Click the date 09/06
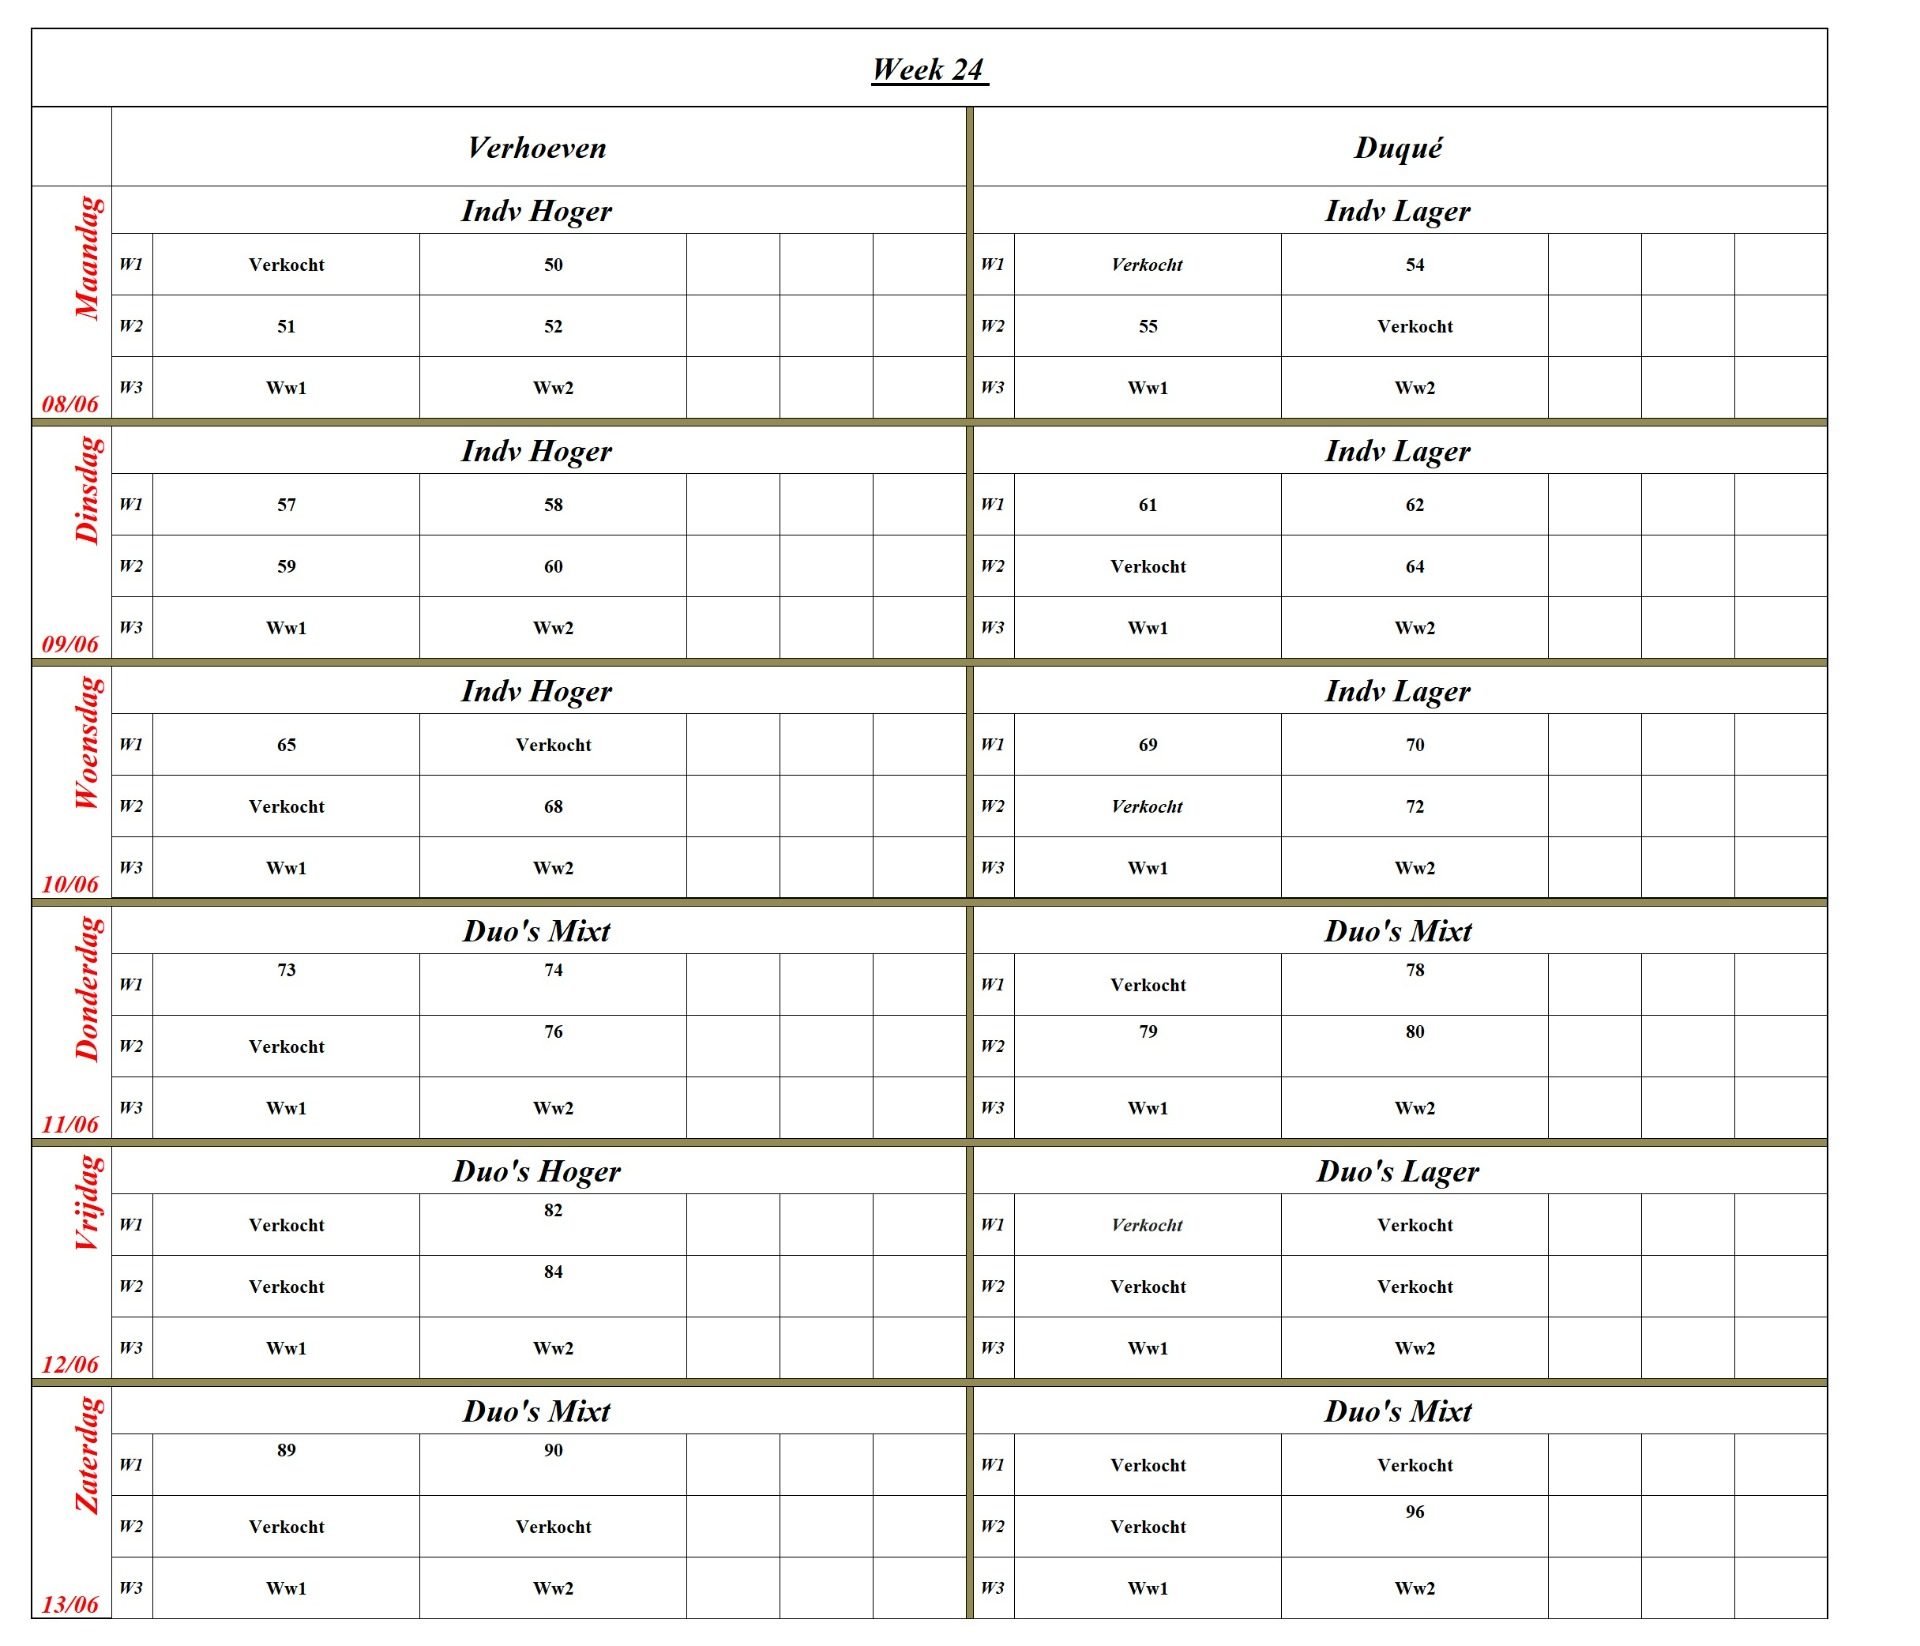1920x1646 pixels. click(70, 644)
